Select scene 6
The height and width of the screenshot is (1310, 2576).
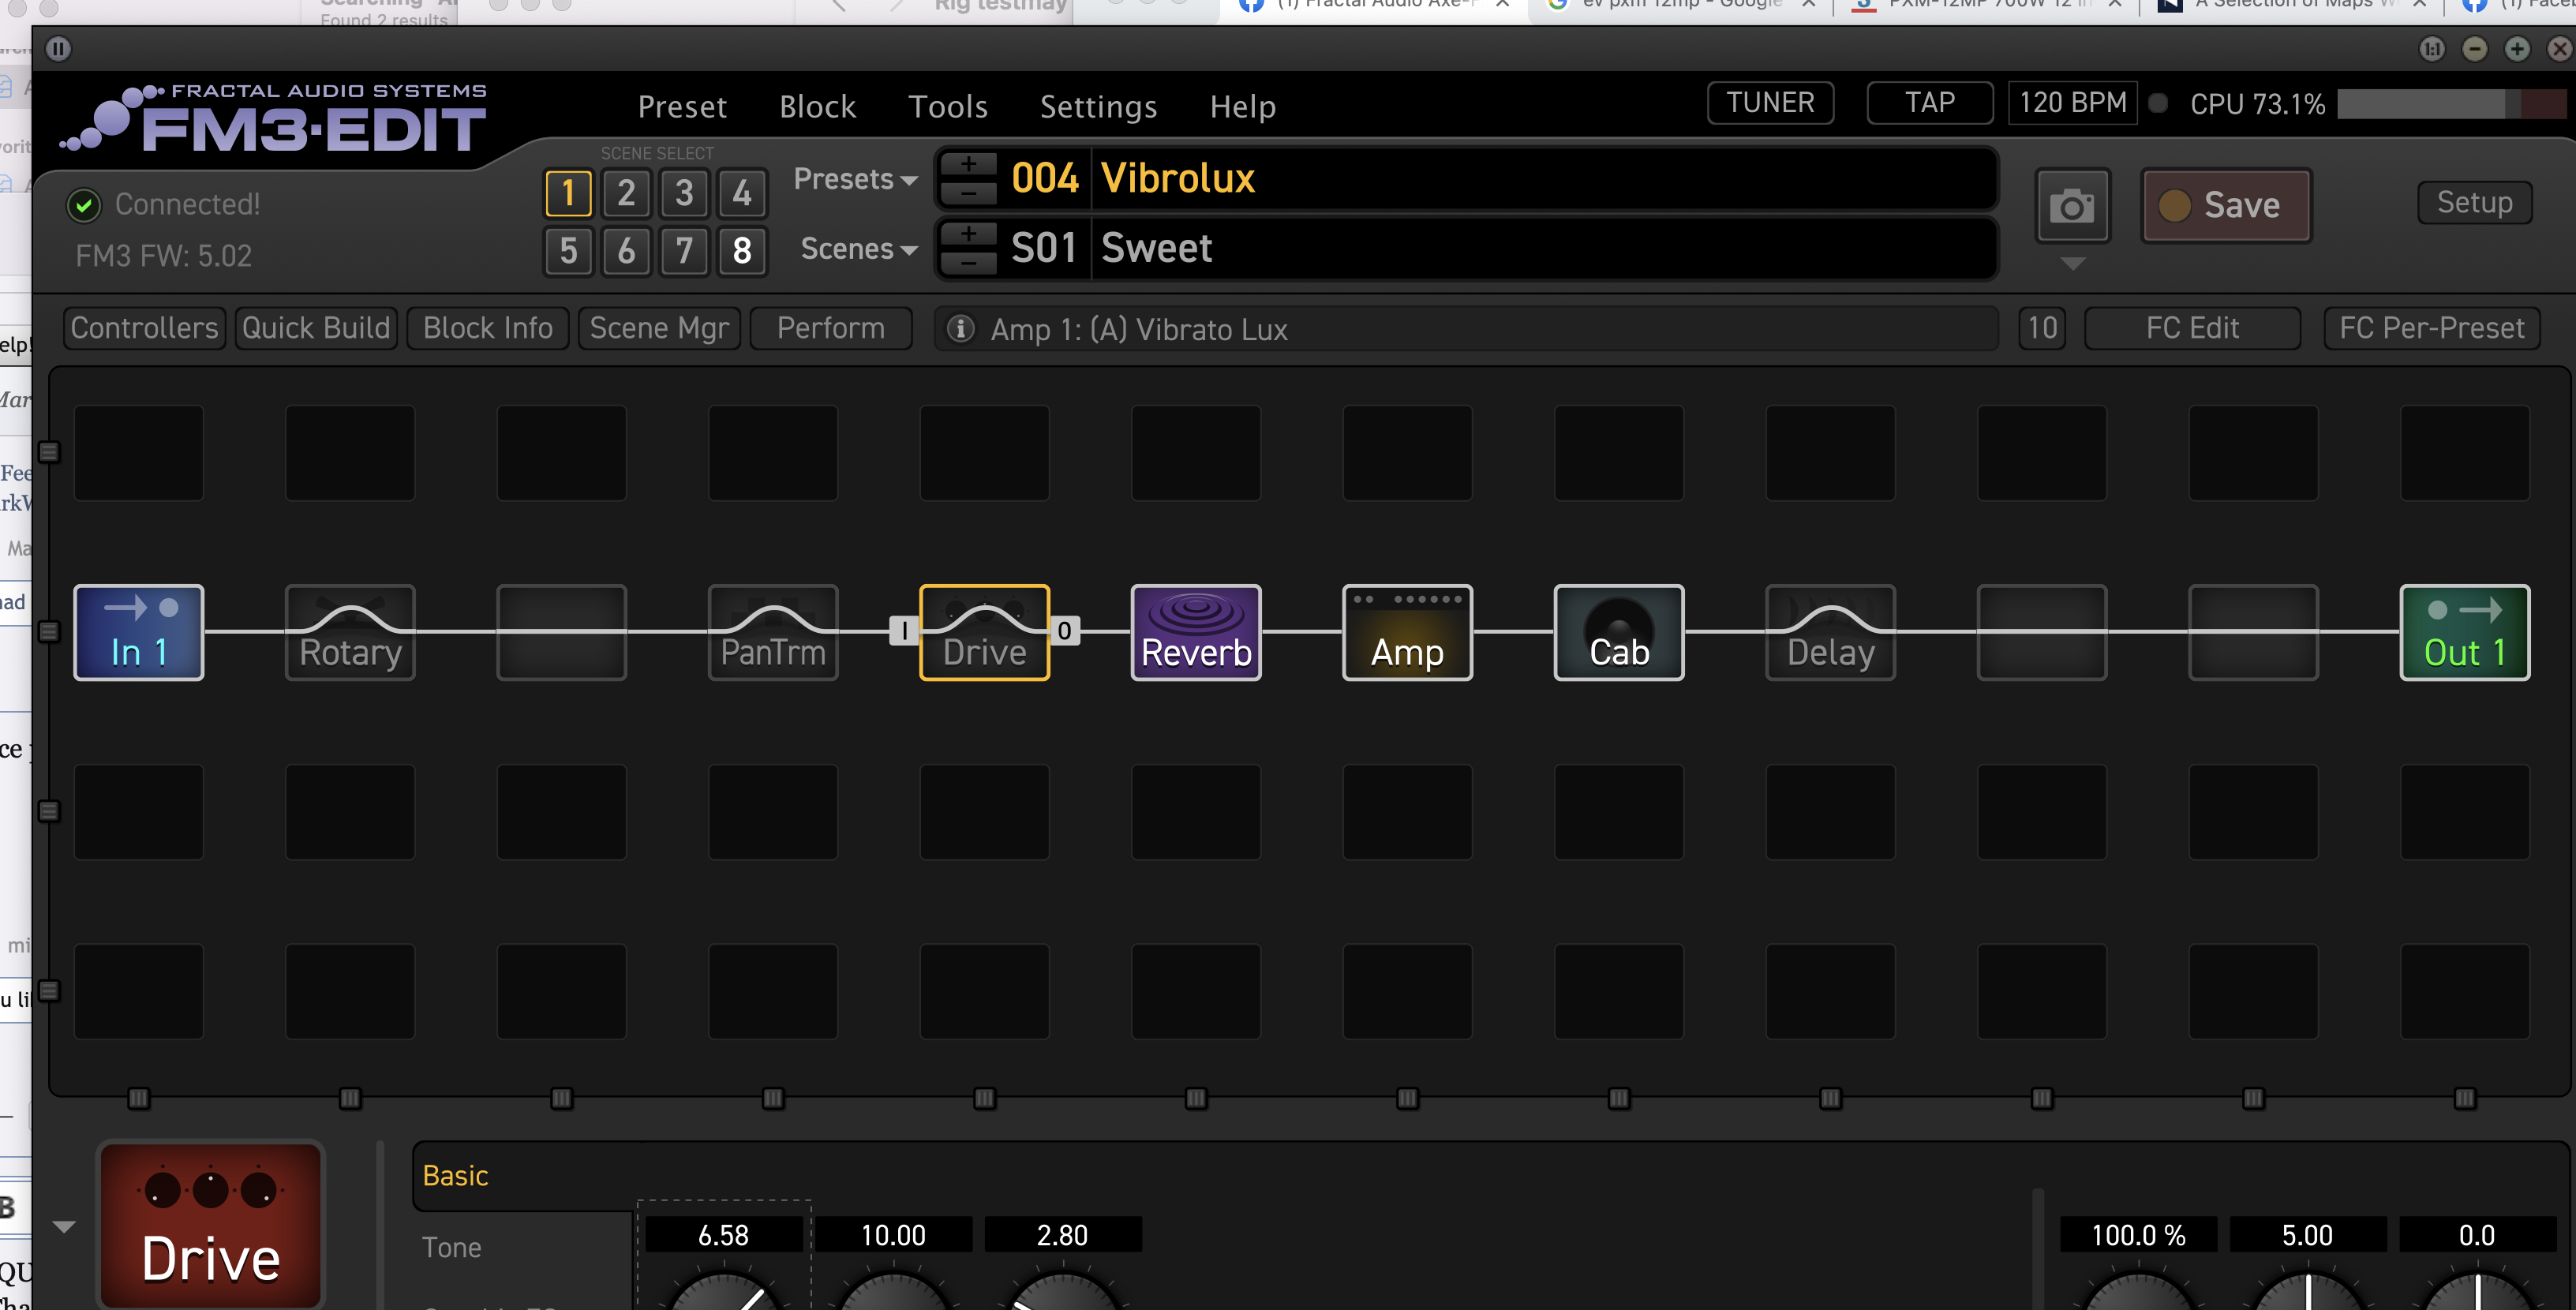click(x=626, y=251)
